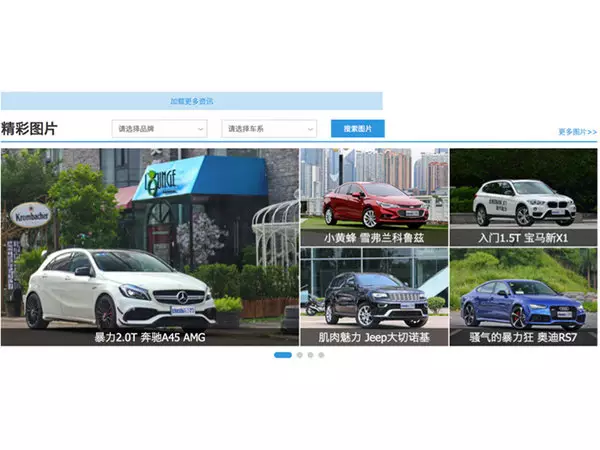The image size is (600, 450).
Task: Select the second carousel dot
Action: (x=300, y=355)
